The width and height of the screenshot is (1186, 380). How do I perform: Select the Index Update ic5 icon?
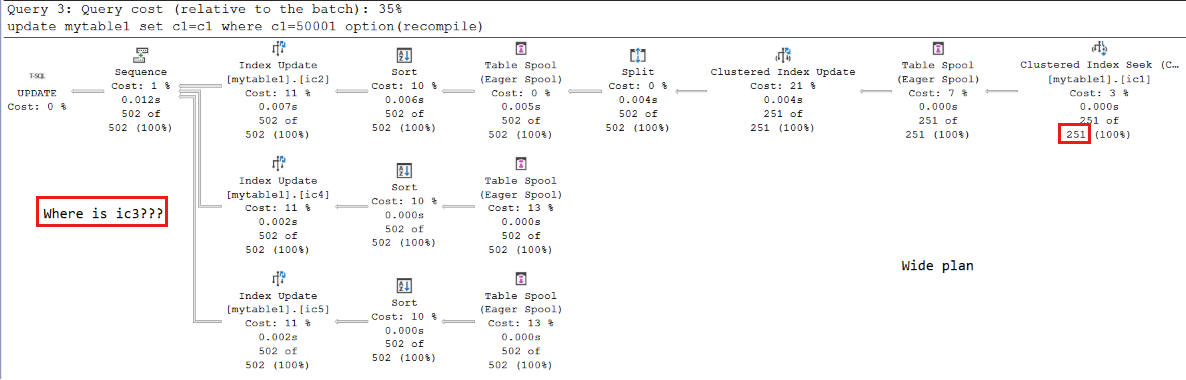tap(278, 279)
